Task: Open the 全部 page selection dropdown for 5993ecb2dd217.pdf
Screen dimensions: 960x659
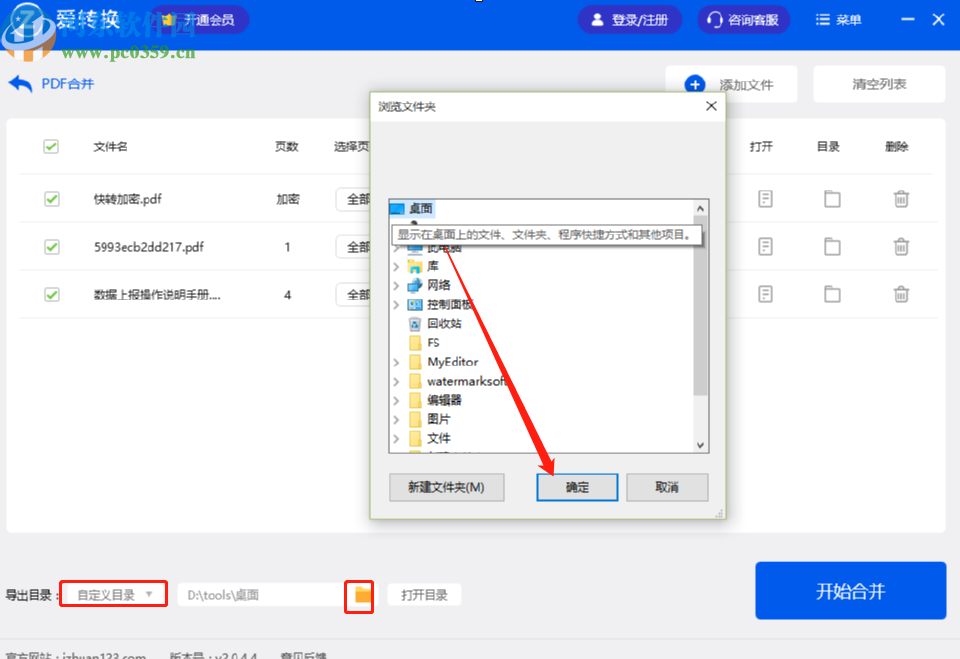Action: [x=353, y=247]
